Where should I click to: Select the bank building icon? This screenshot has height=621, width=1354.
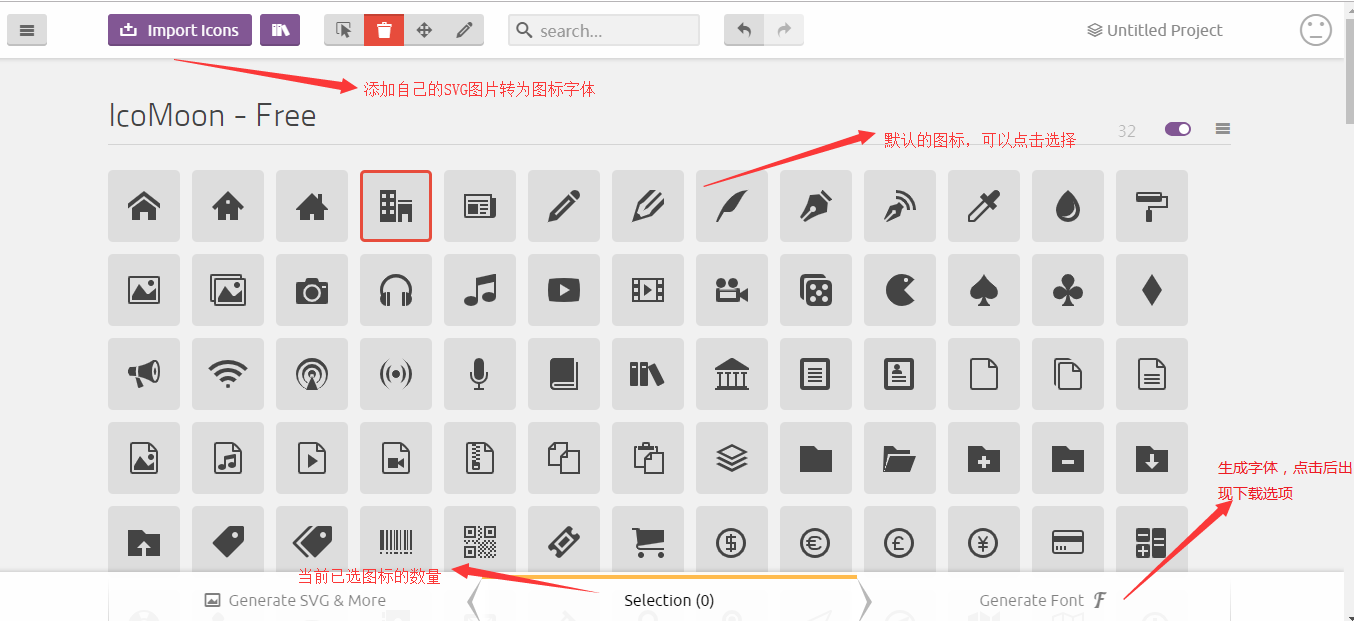[732, 374]
